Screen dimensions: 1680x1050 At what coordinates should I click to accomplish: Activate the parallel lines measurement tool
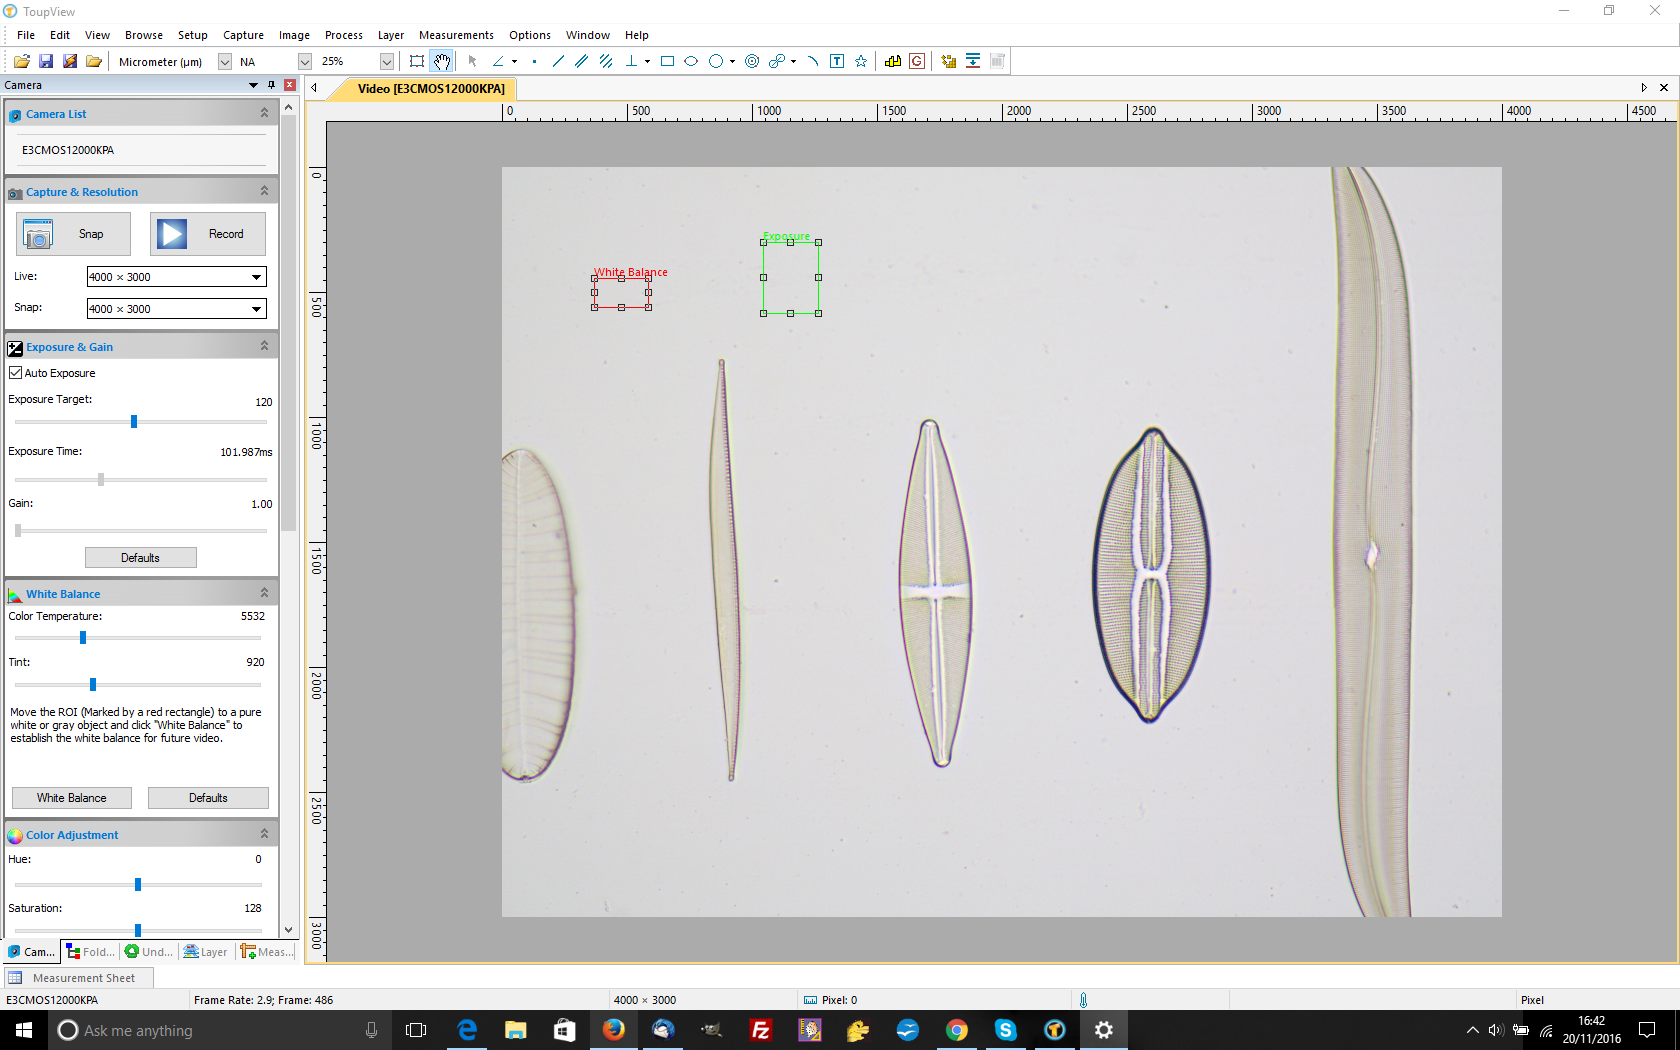click(581, 61)
